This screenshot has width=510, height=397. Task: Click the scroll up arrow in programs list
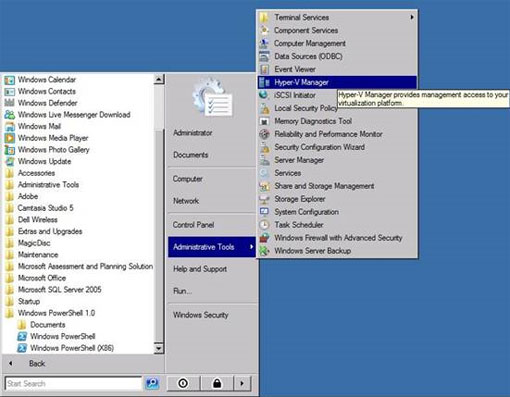pyautogui.click(x=159, y=79)
